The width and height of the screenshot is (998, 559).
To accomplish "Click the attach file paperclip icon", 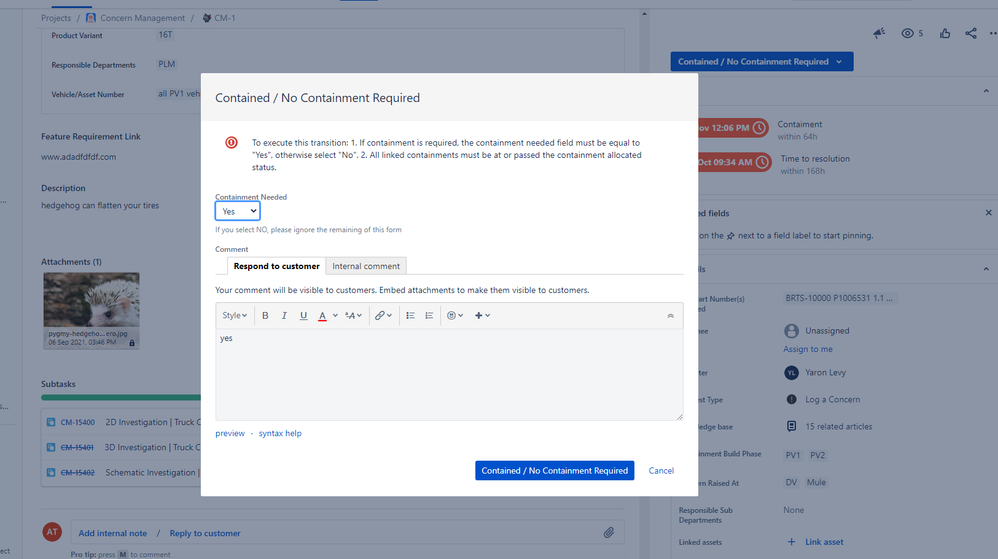I will [608, 533].
